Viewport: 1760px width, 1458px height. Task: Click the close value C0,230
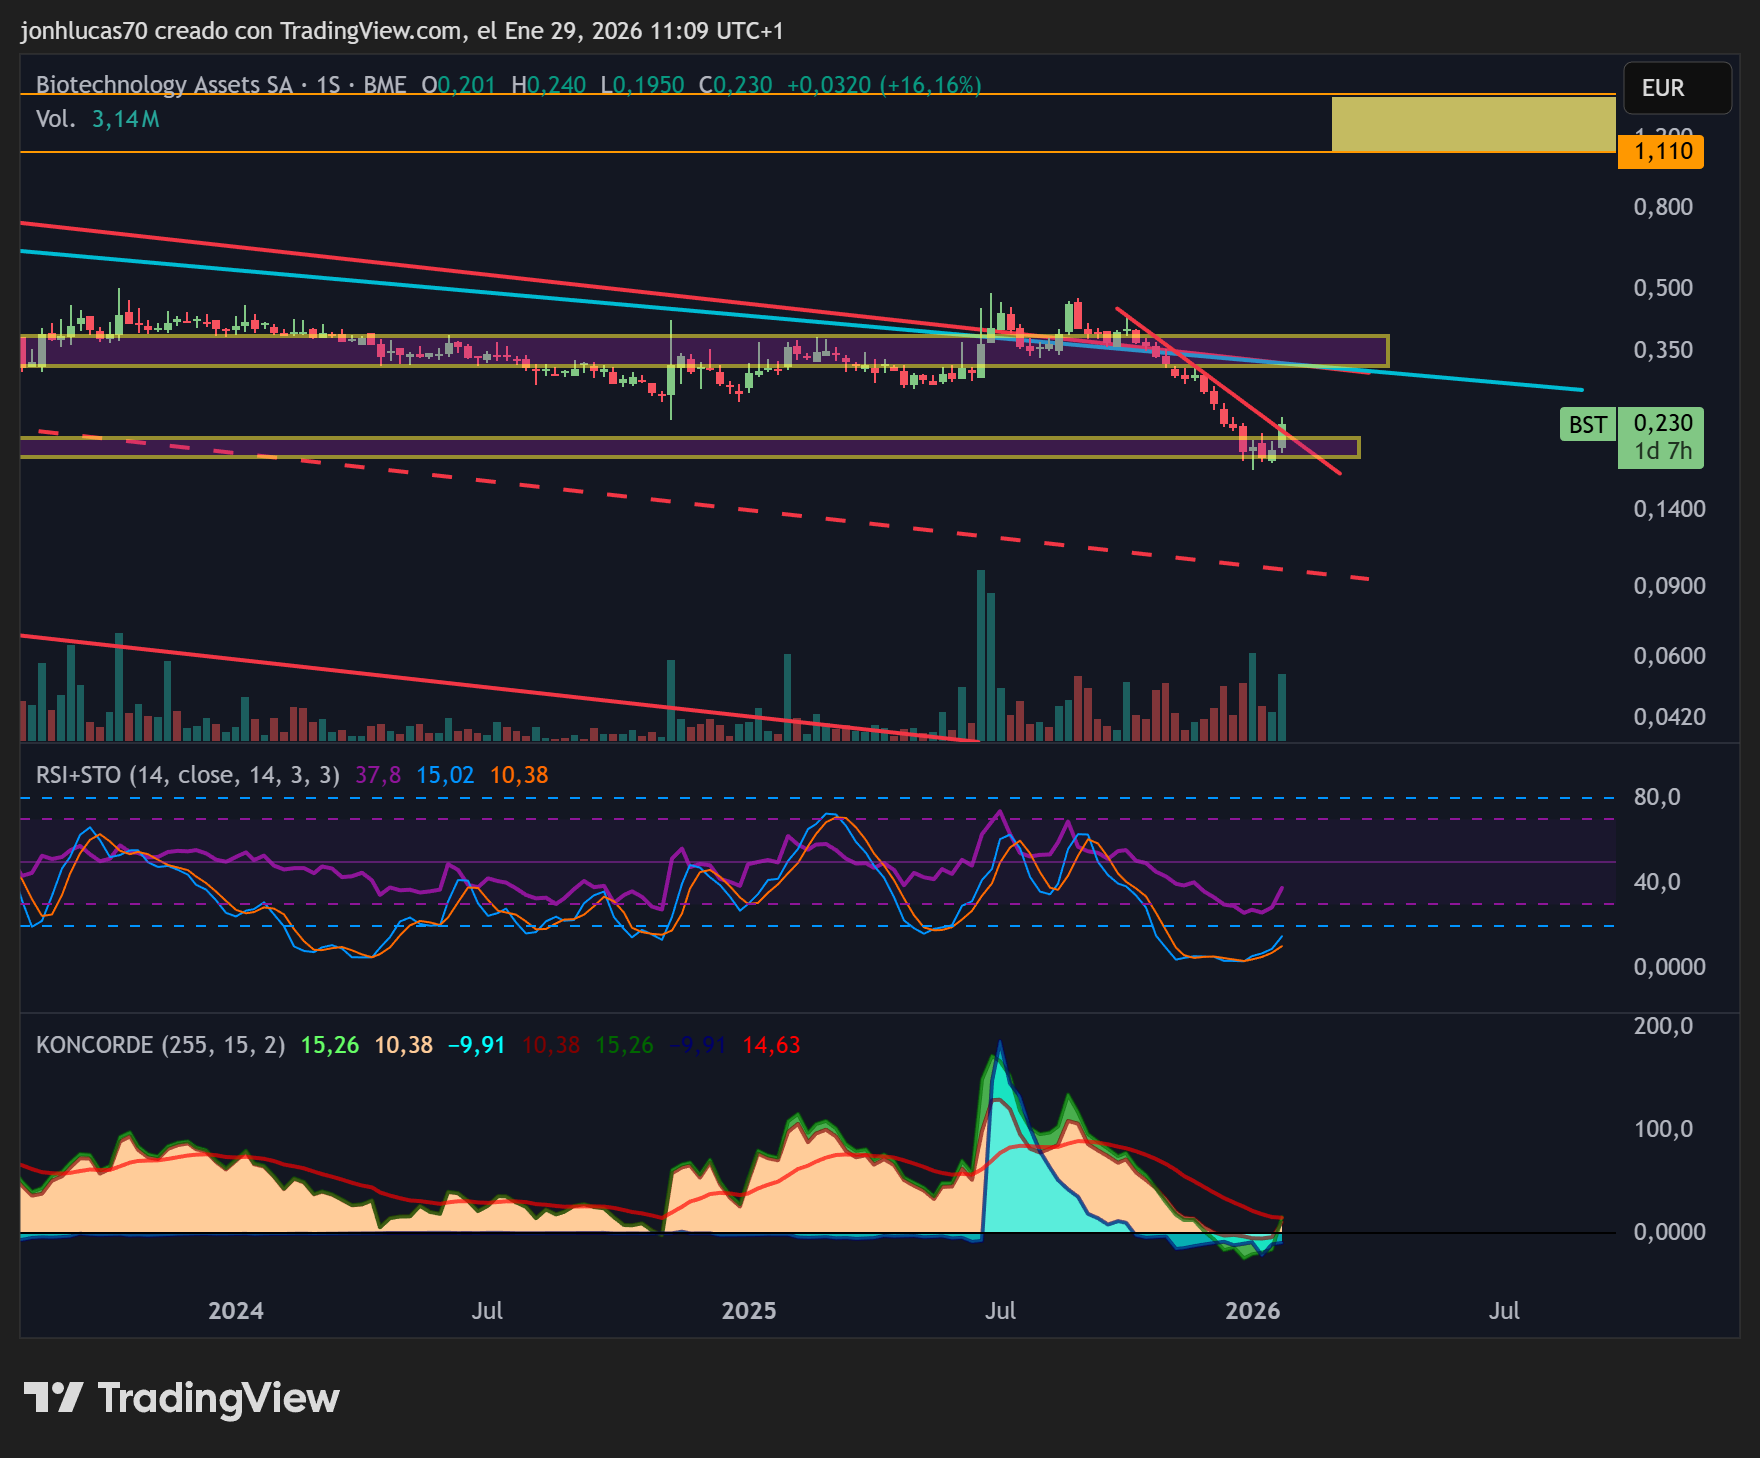pos(735,85)
